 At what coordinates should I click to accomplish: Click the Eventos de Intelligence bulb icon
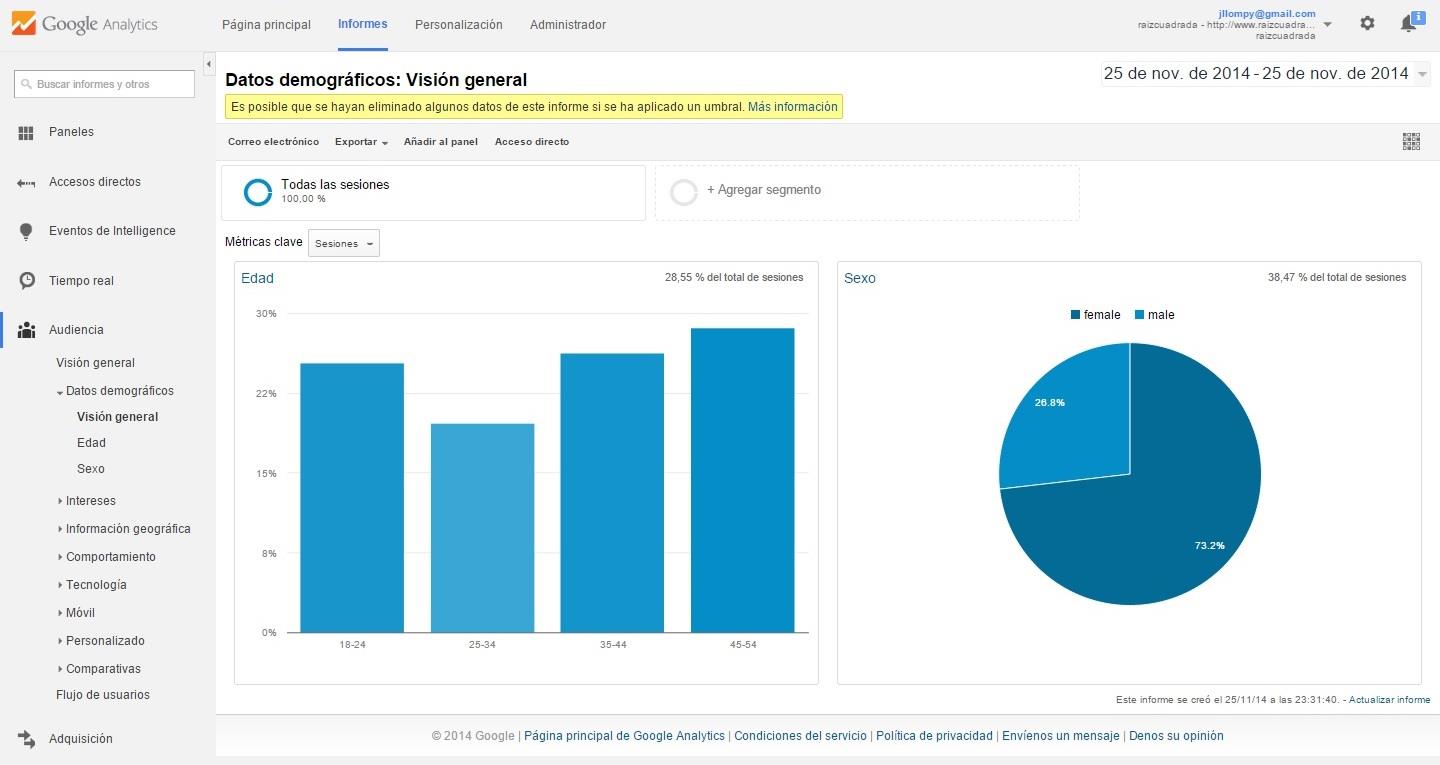27,231
